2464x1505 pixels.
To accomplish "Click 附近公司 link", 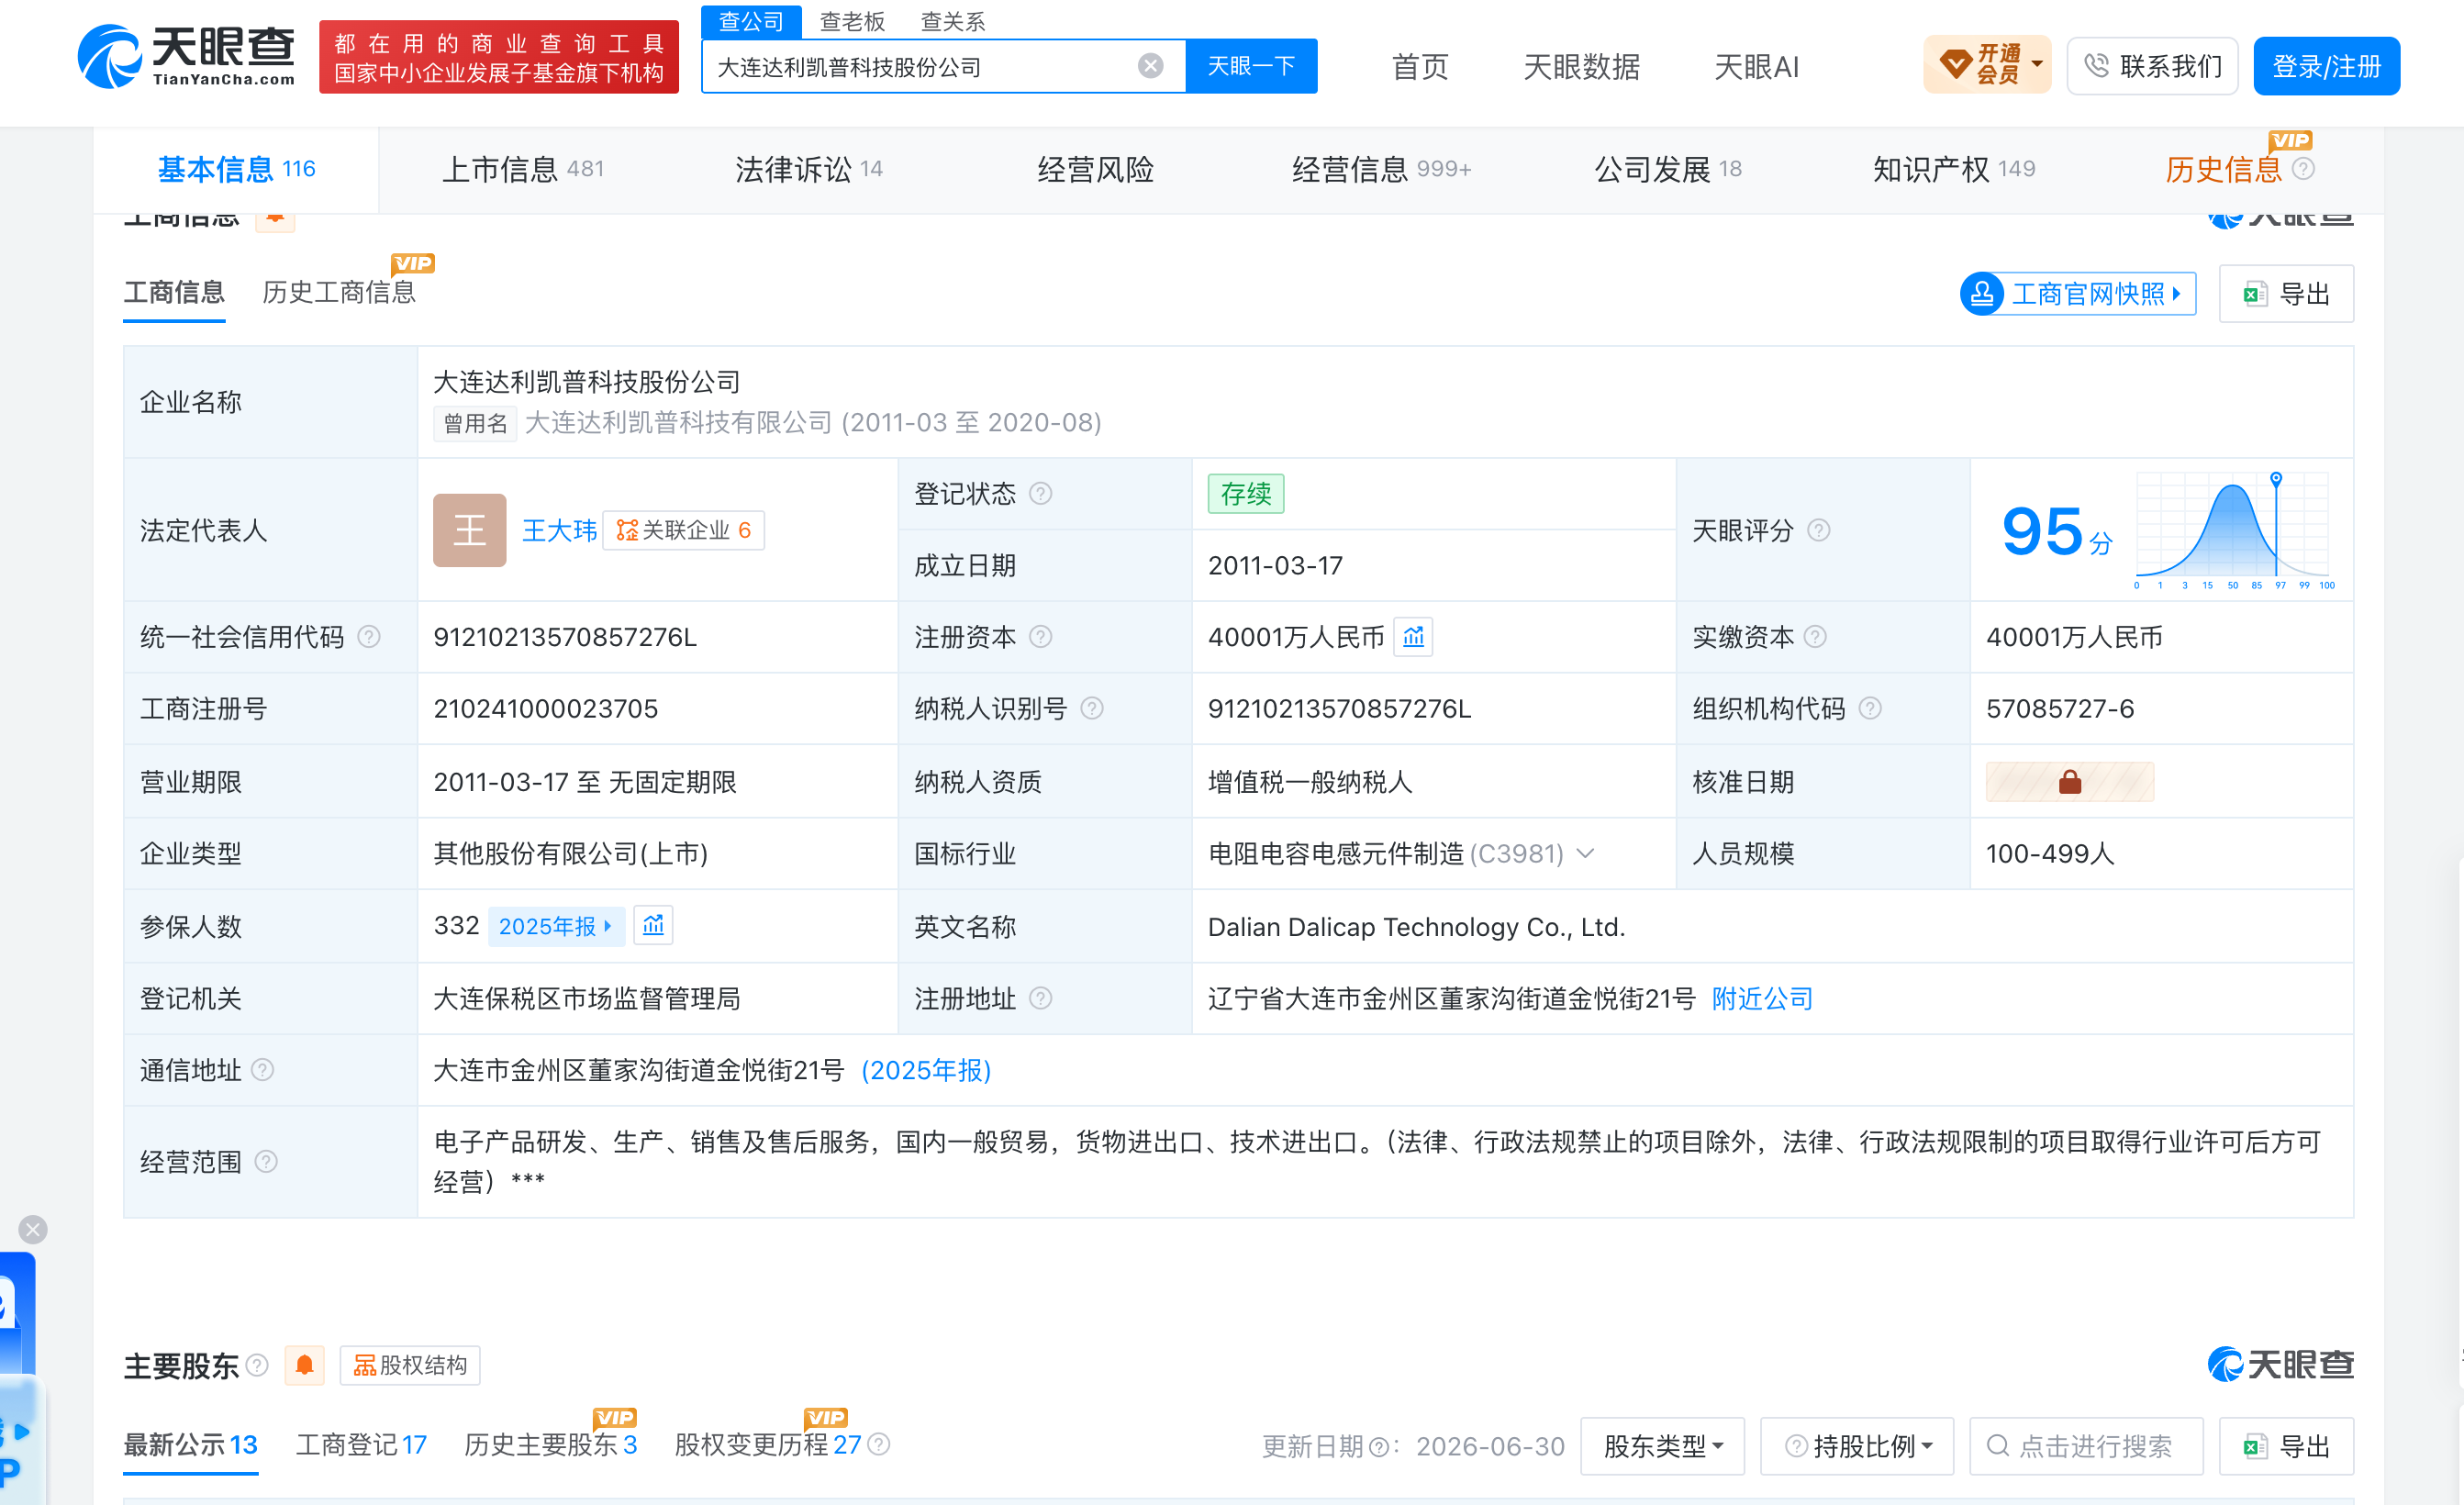I will click(1762, 998).
